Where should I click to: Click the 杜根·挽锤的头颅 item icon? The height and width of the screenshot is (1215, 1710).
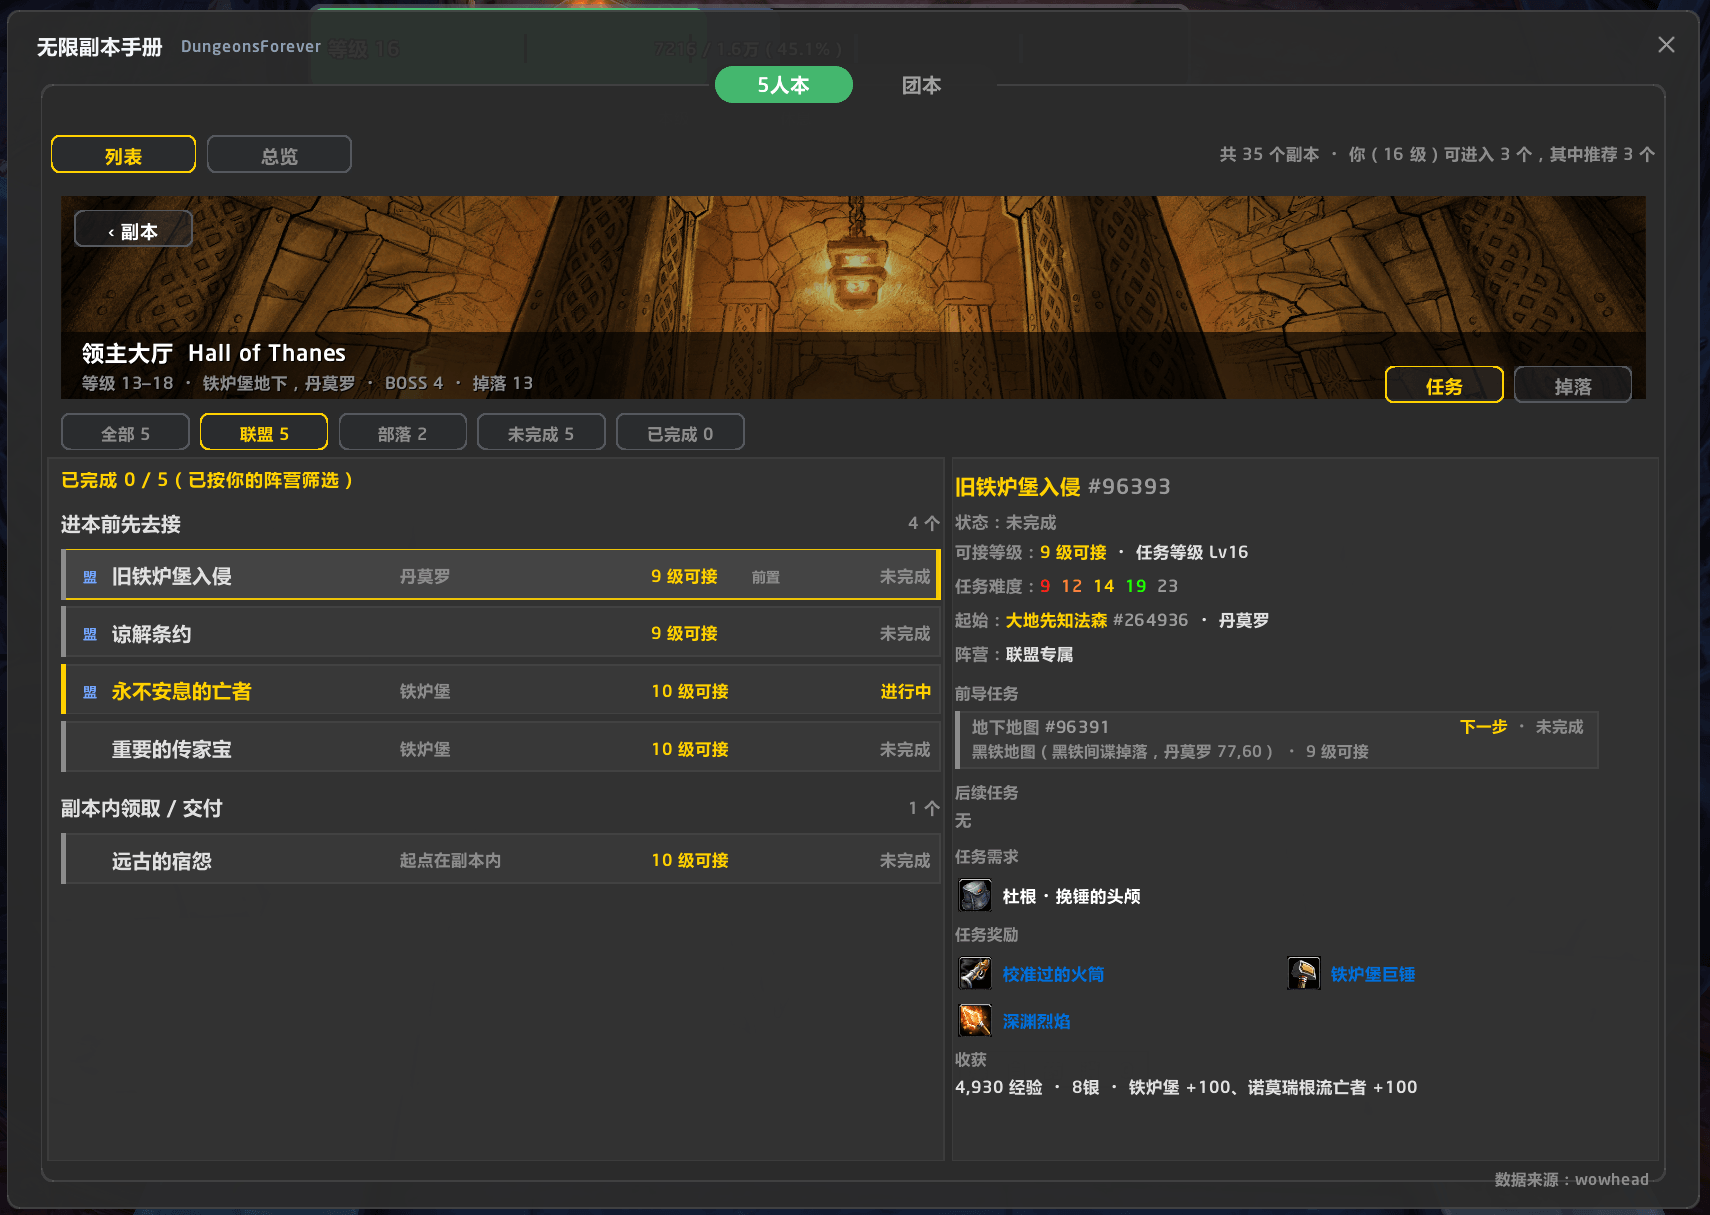pyautogui.click(x=975, y=895)
